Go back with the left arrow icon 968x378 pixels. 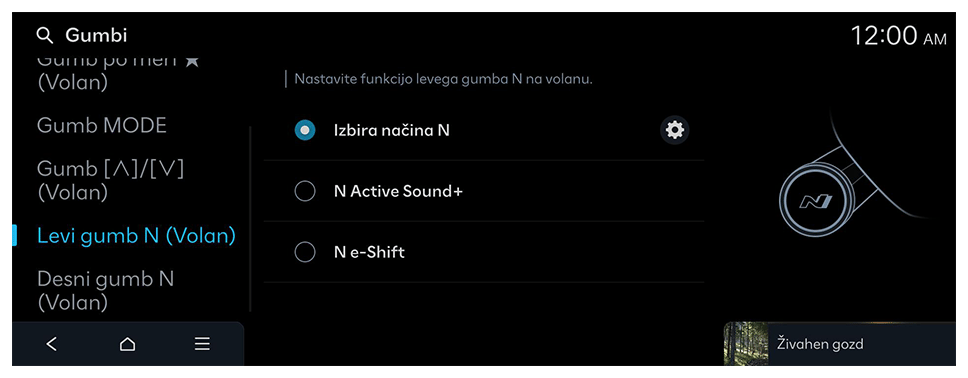(52, 344)
